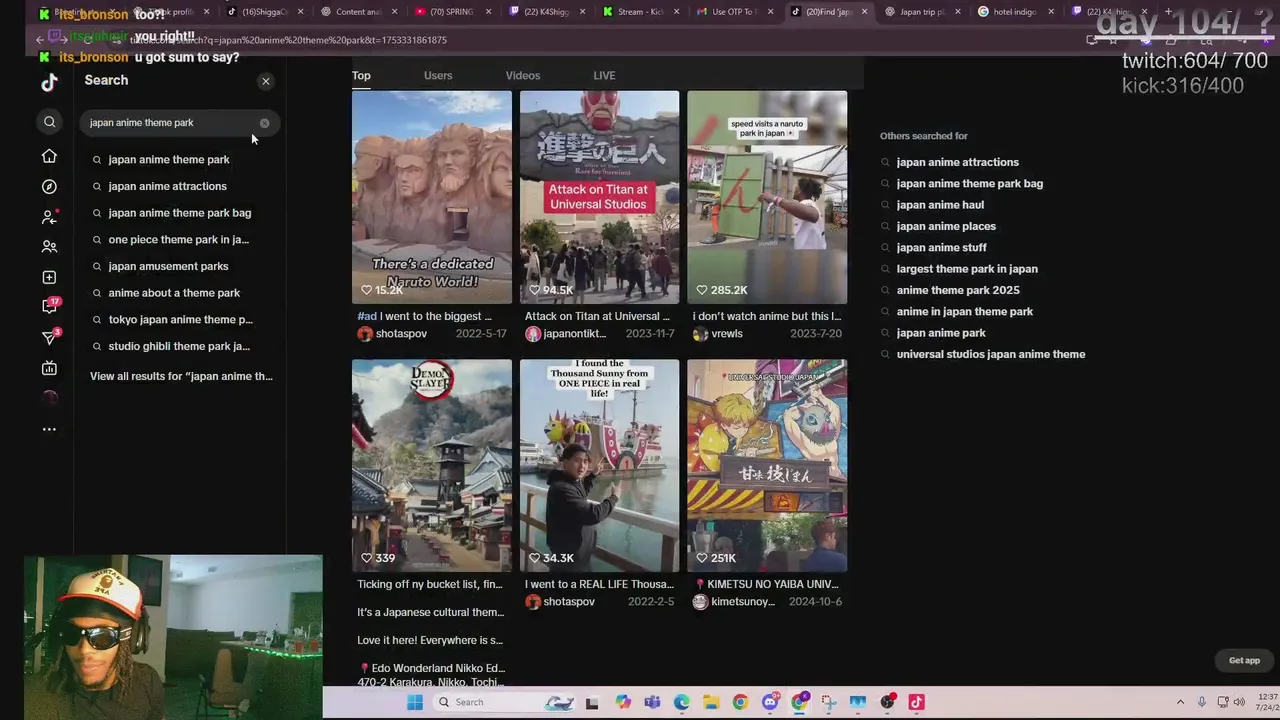Switch to the Top tab
1280x720 pixels.
pos(361,76)
